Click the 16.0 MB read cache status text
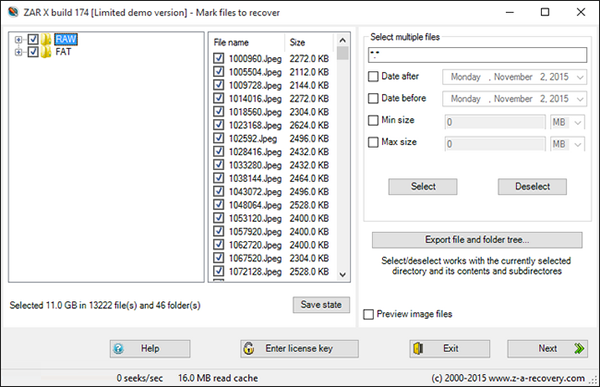Viewport: 600px width, 387px height. tap(218, 378)
